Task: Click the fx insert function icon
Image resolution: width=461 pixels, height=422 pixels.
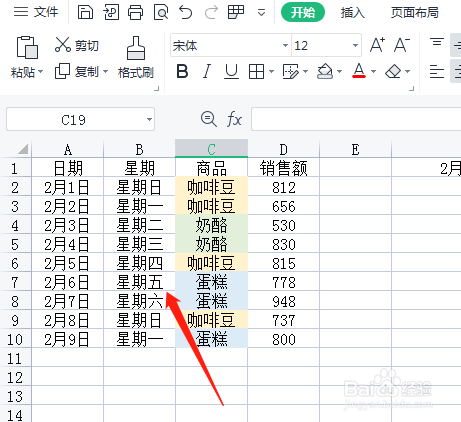Action: click(234, 119)
